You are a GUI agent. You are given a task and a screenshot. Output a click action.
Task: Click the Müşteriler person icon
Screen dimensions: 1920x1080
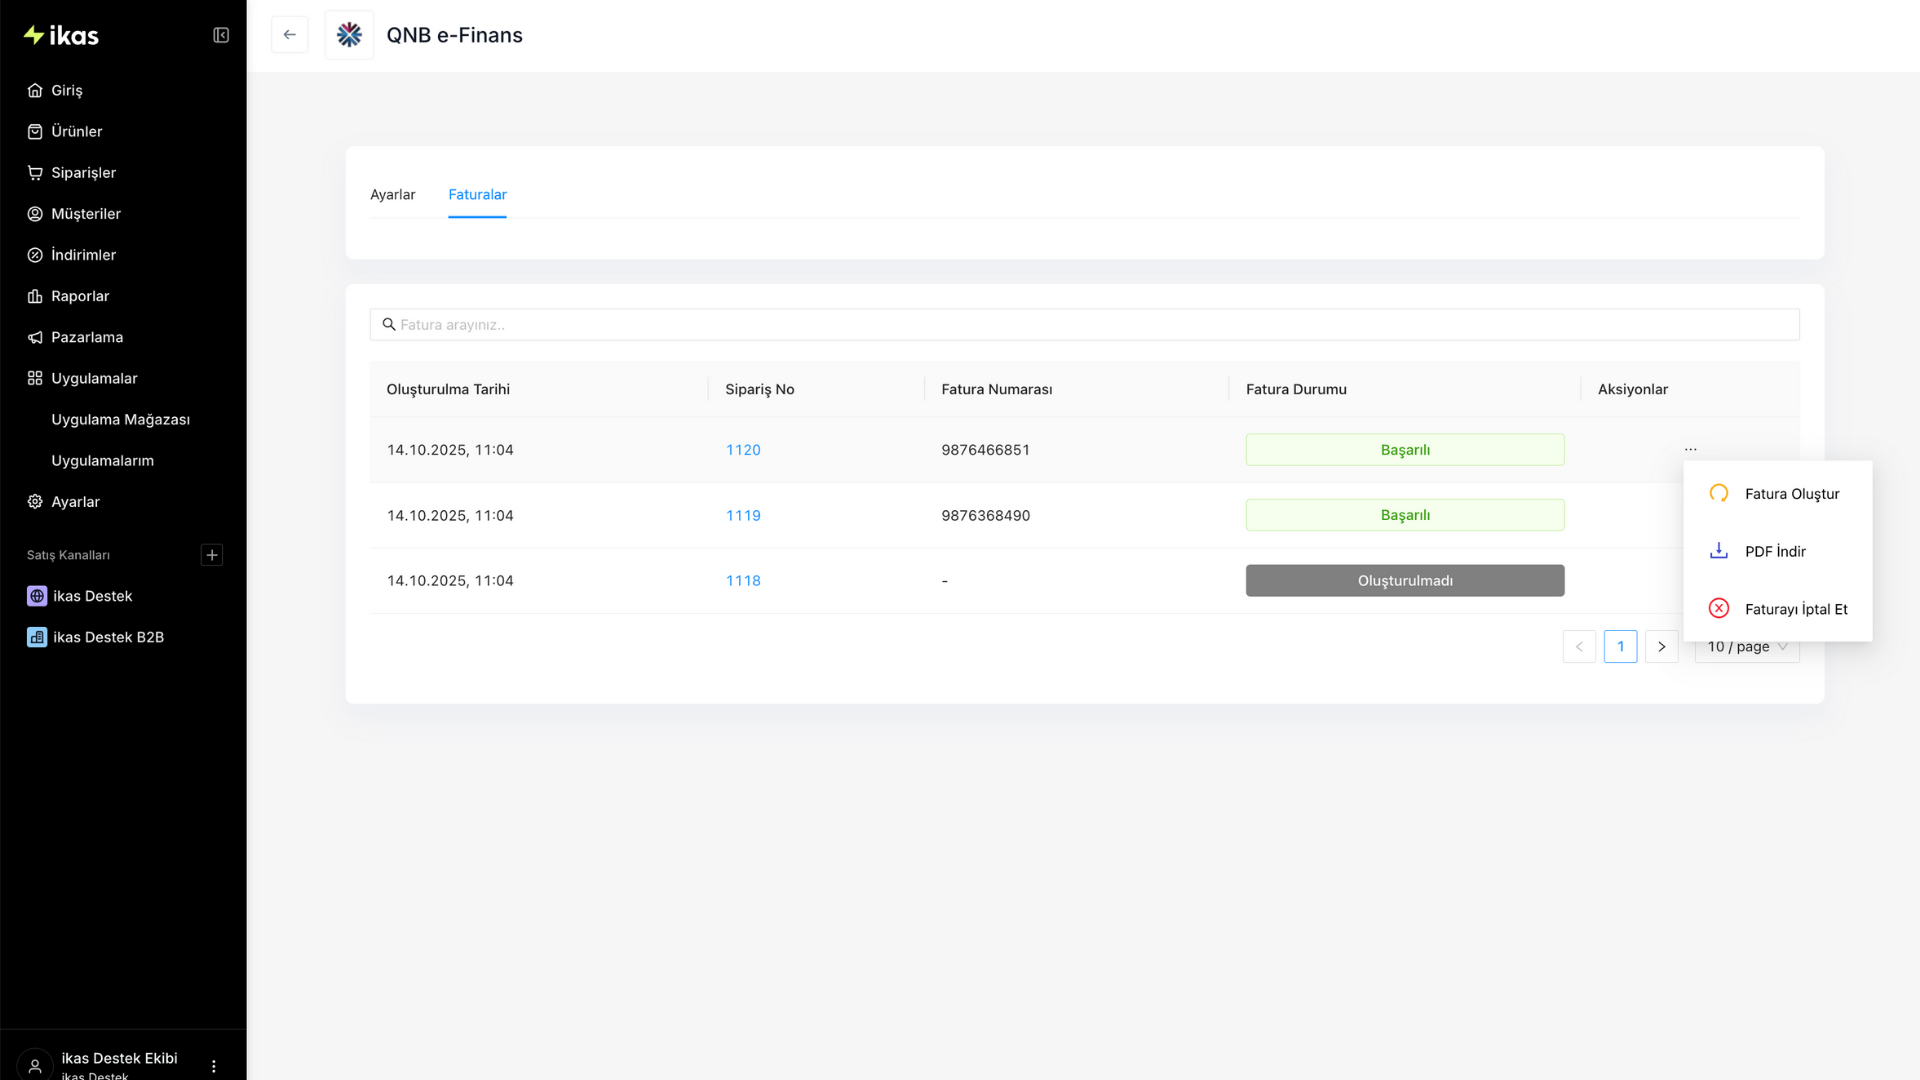pyautogui.click(x=35, y=214)
